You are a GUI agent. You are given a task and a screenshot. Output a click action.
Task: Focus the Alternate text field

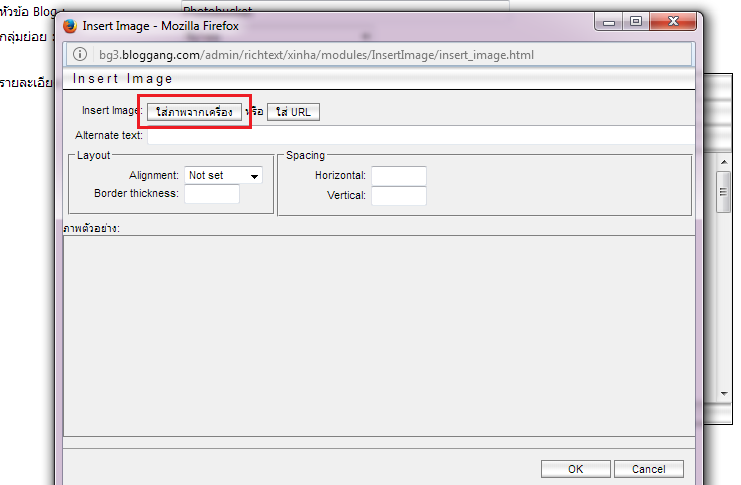pyautogui.click(x=420, y=135)
